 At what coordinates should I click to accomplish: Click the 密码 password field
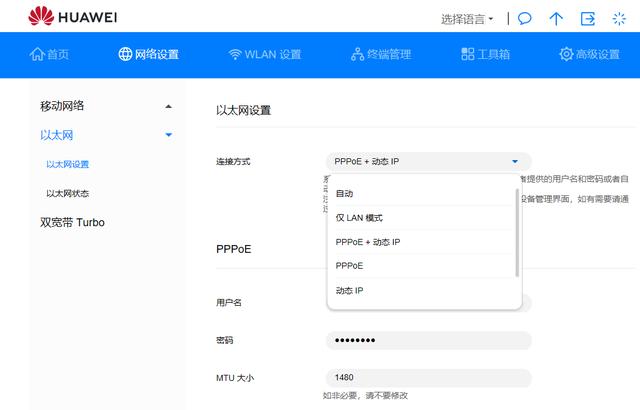click(x=429, y=340)
